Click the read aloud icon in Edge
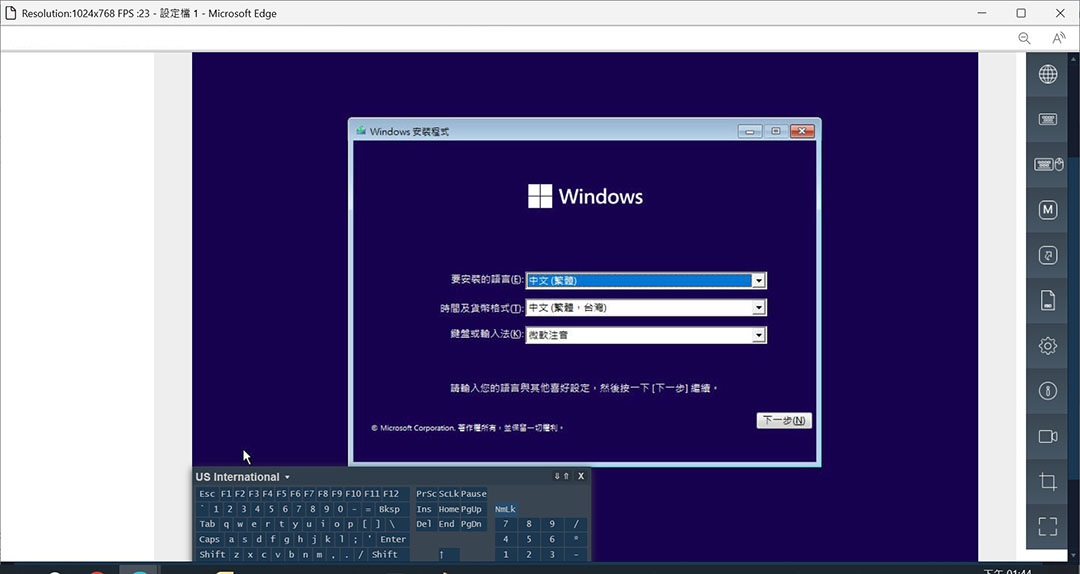 (x=1059, y=39)
